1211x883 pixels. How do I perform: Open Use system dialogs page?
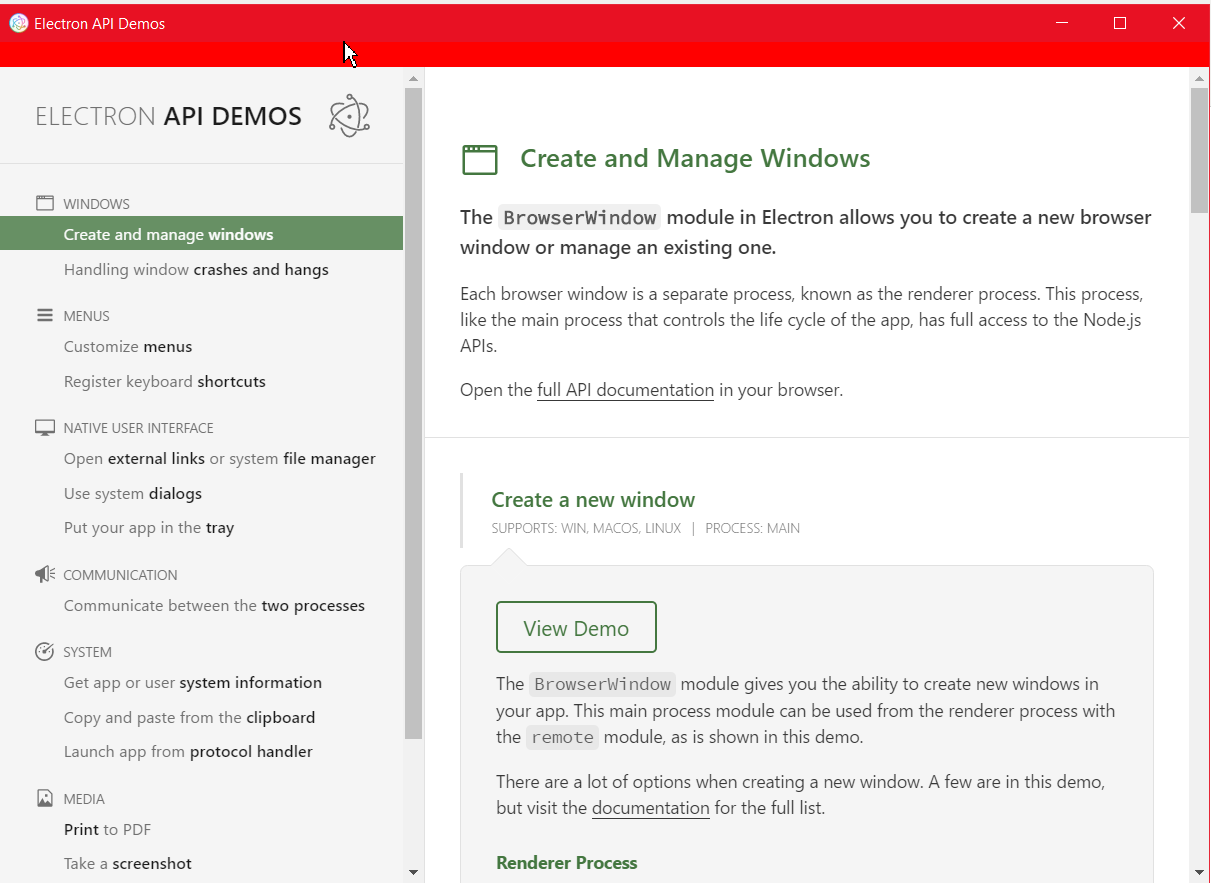click(133, 493)
